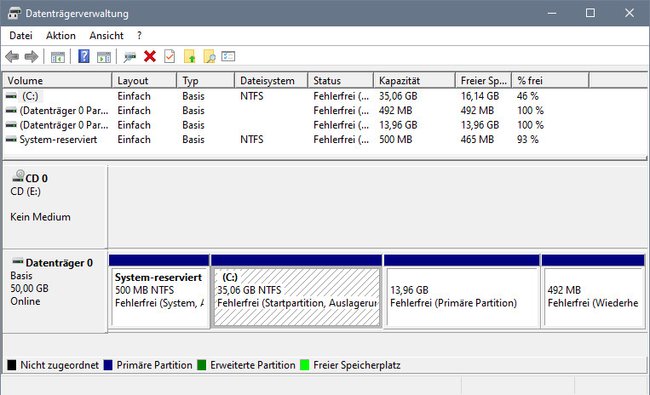
Task: Click the folder with magnifier icon
Action: [x=209, y=56]
